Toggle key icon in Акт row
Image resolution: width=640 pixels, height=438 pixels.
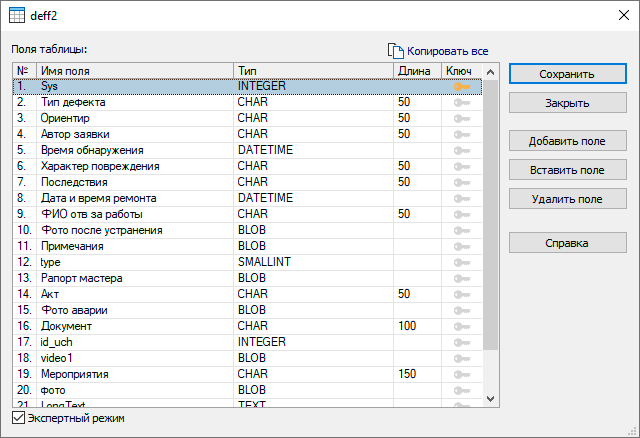click(x=462, y=295)
